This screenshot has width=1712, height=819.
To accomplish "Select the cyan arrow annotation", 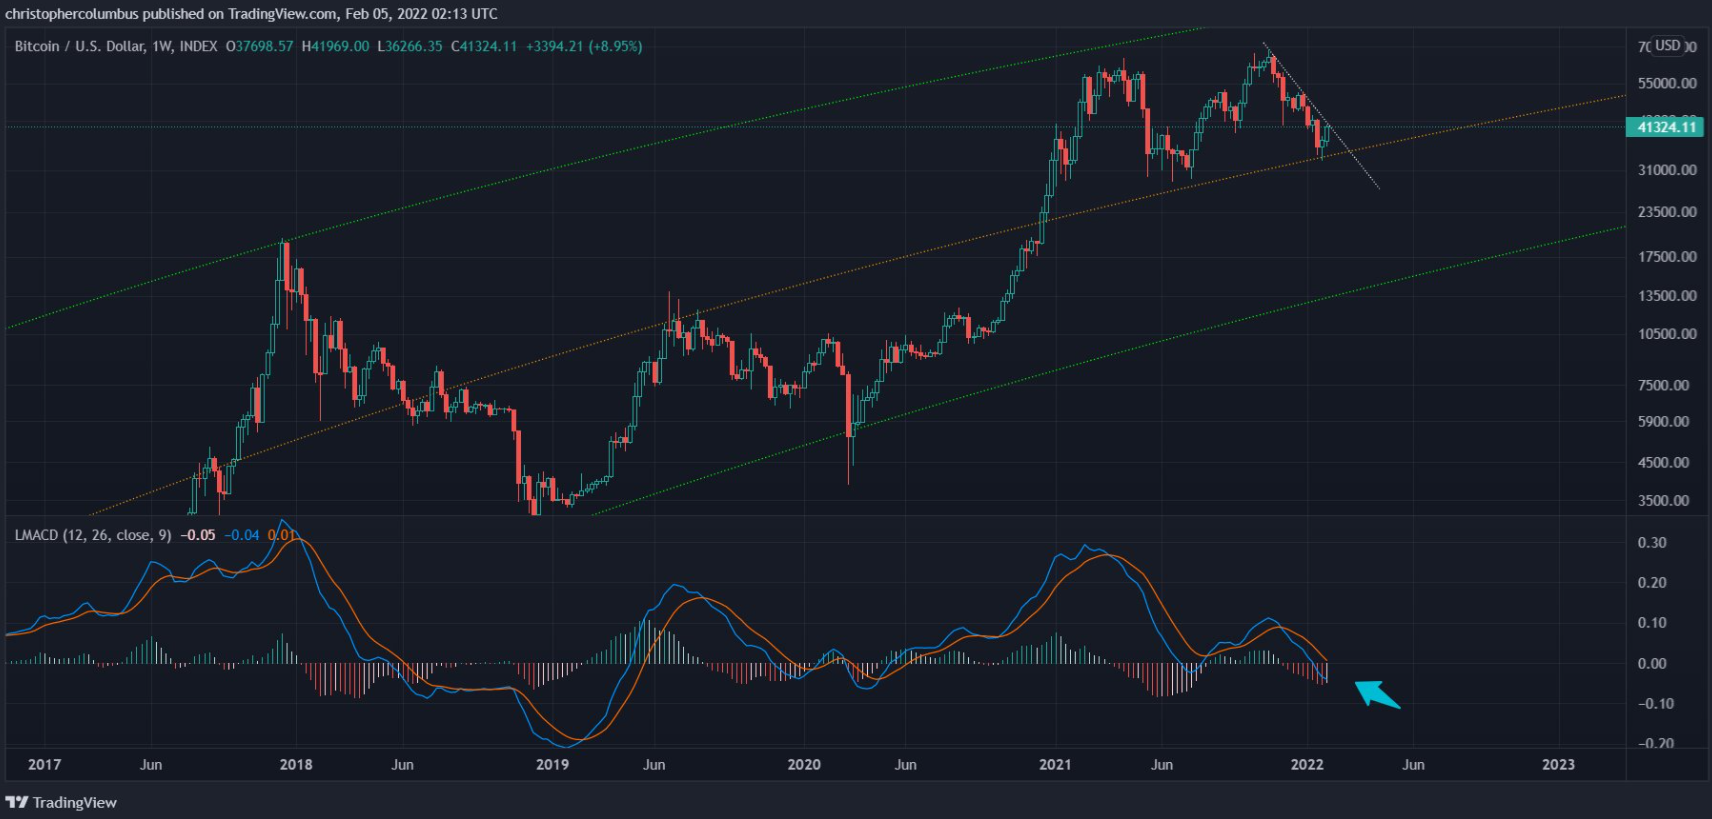I will coord(1378,694).
